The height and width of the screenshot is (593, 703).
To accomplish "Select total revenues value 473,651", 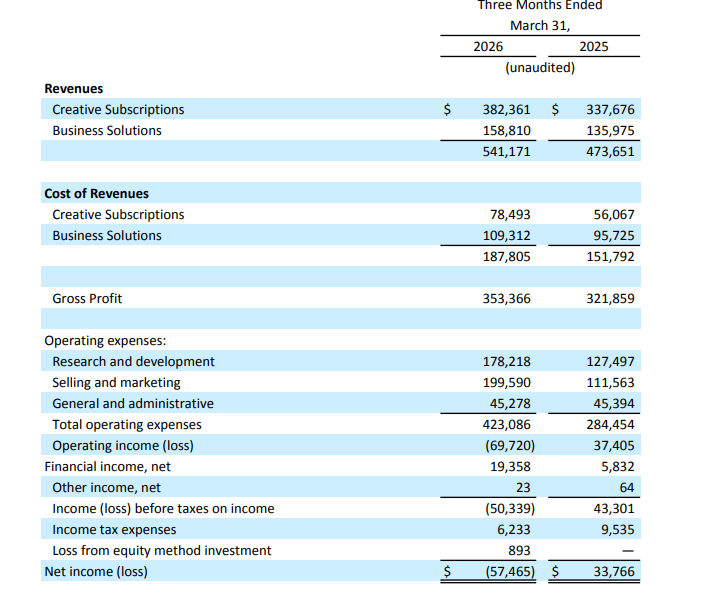I will pos(610,152).
